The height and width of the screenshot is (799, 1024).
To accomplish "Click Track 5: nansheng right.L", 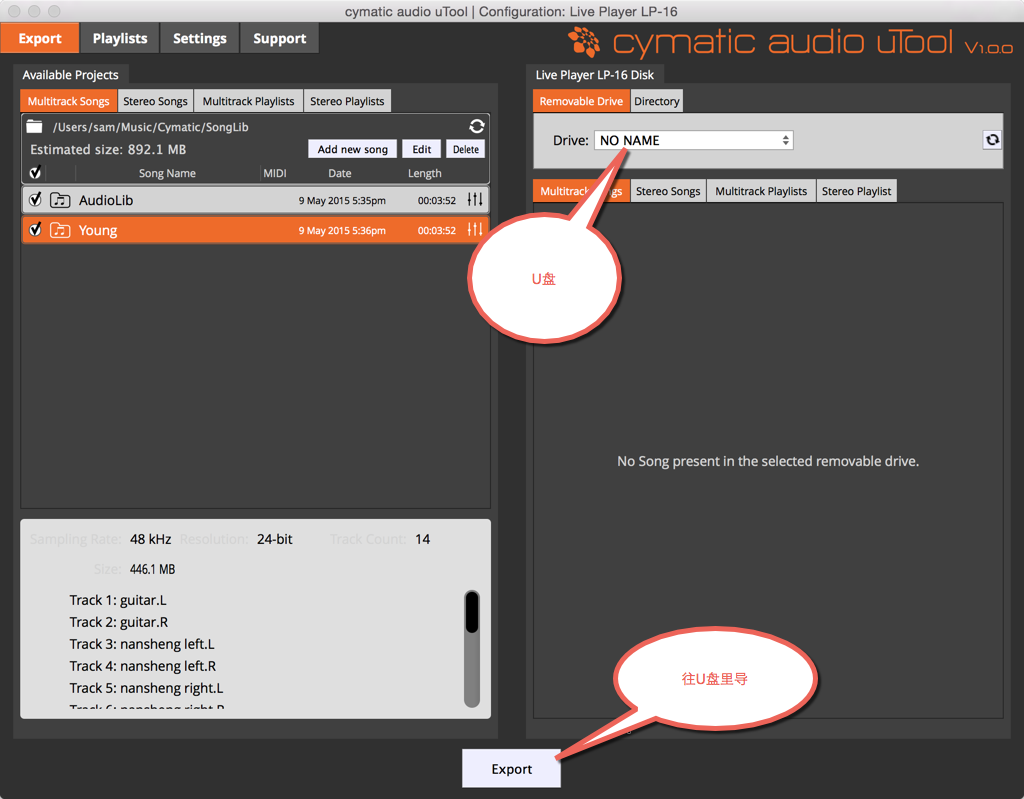I will (x=146, y=689).
